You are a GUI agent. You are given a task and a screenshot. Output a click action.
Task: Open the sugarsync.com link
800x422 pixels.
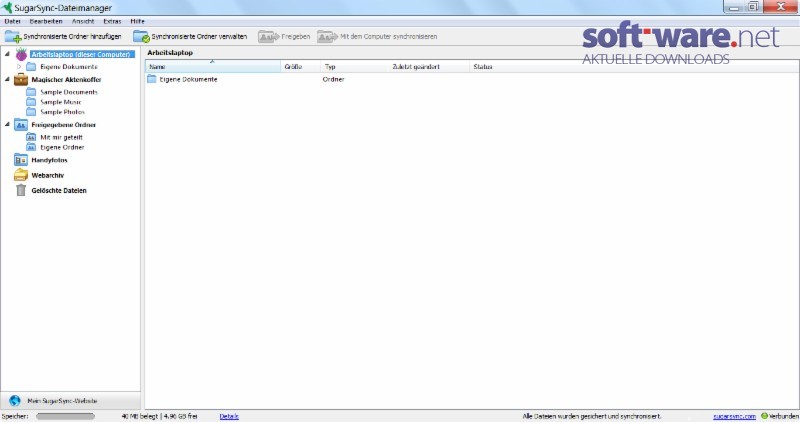734,416
